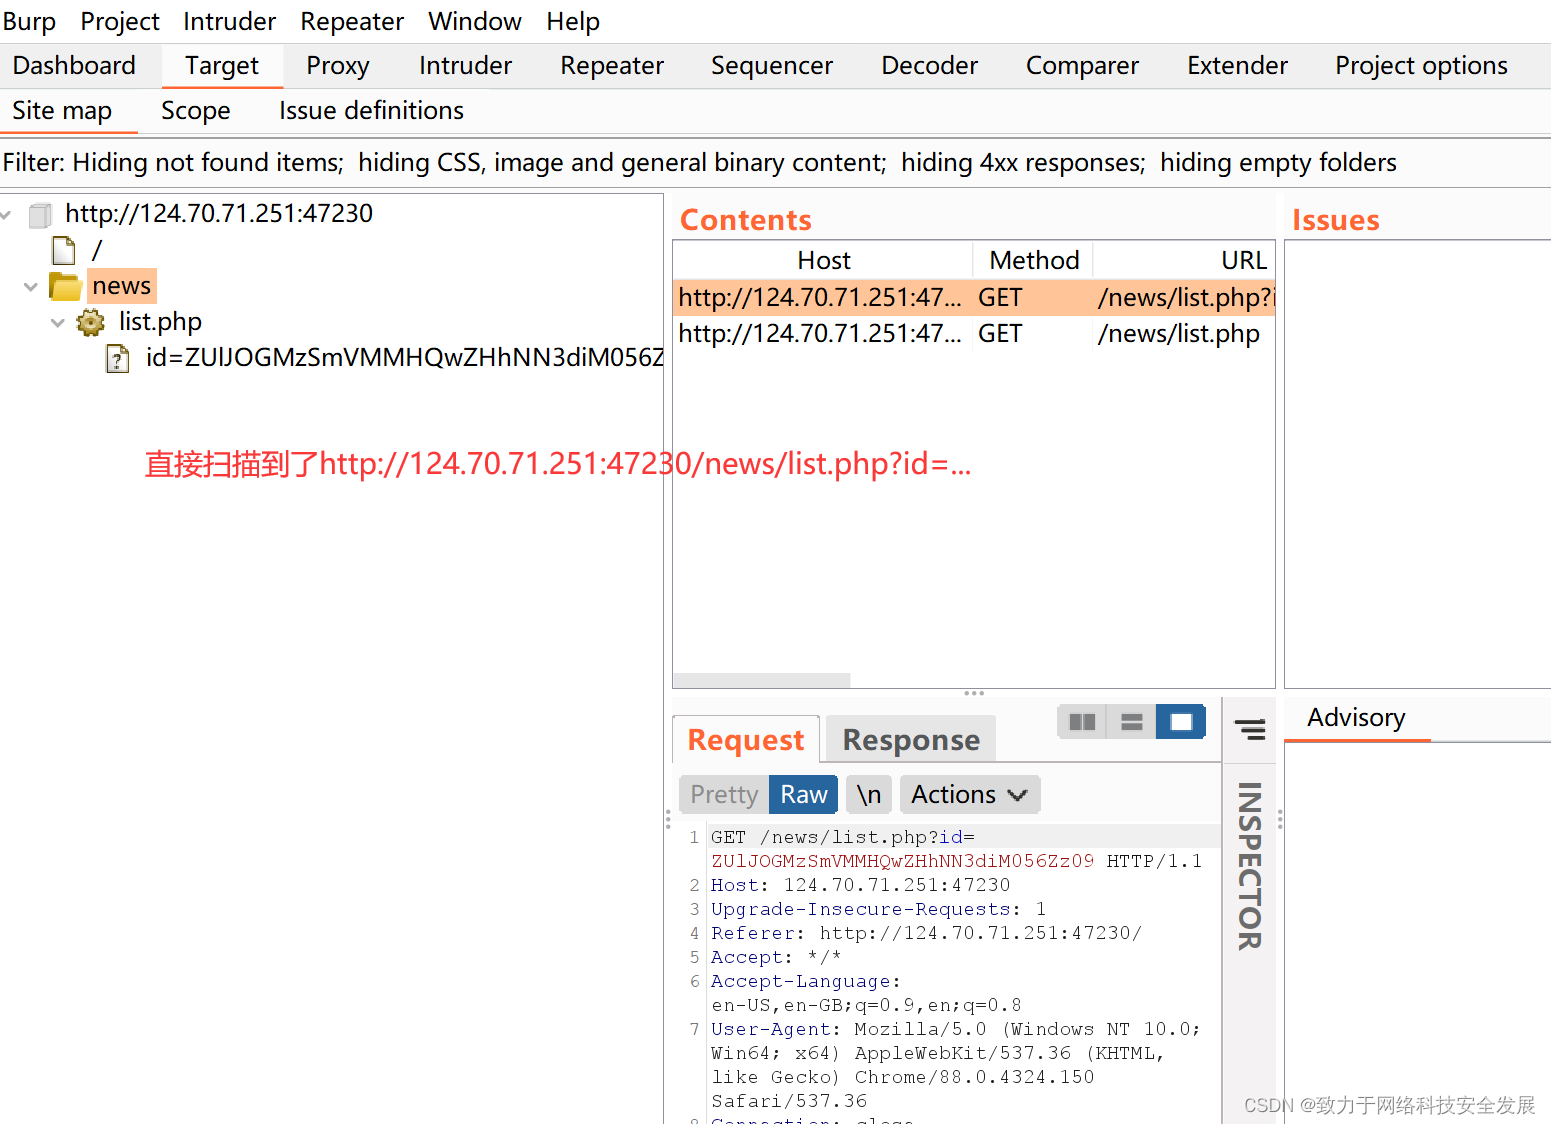Screen dimensions: 1551x1124
Task: Click GET method cell of plain /news/list.php row
Action: [1000, 334]
